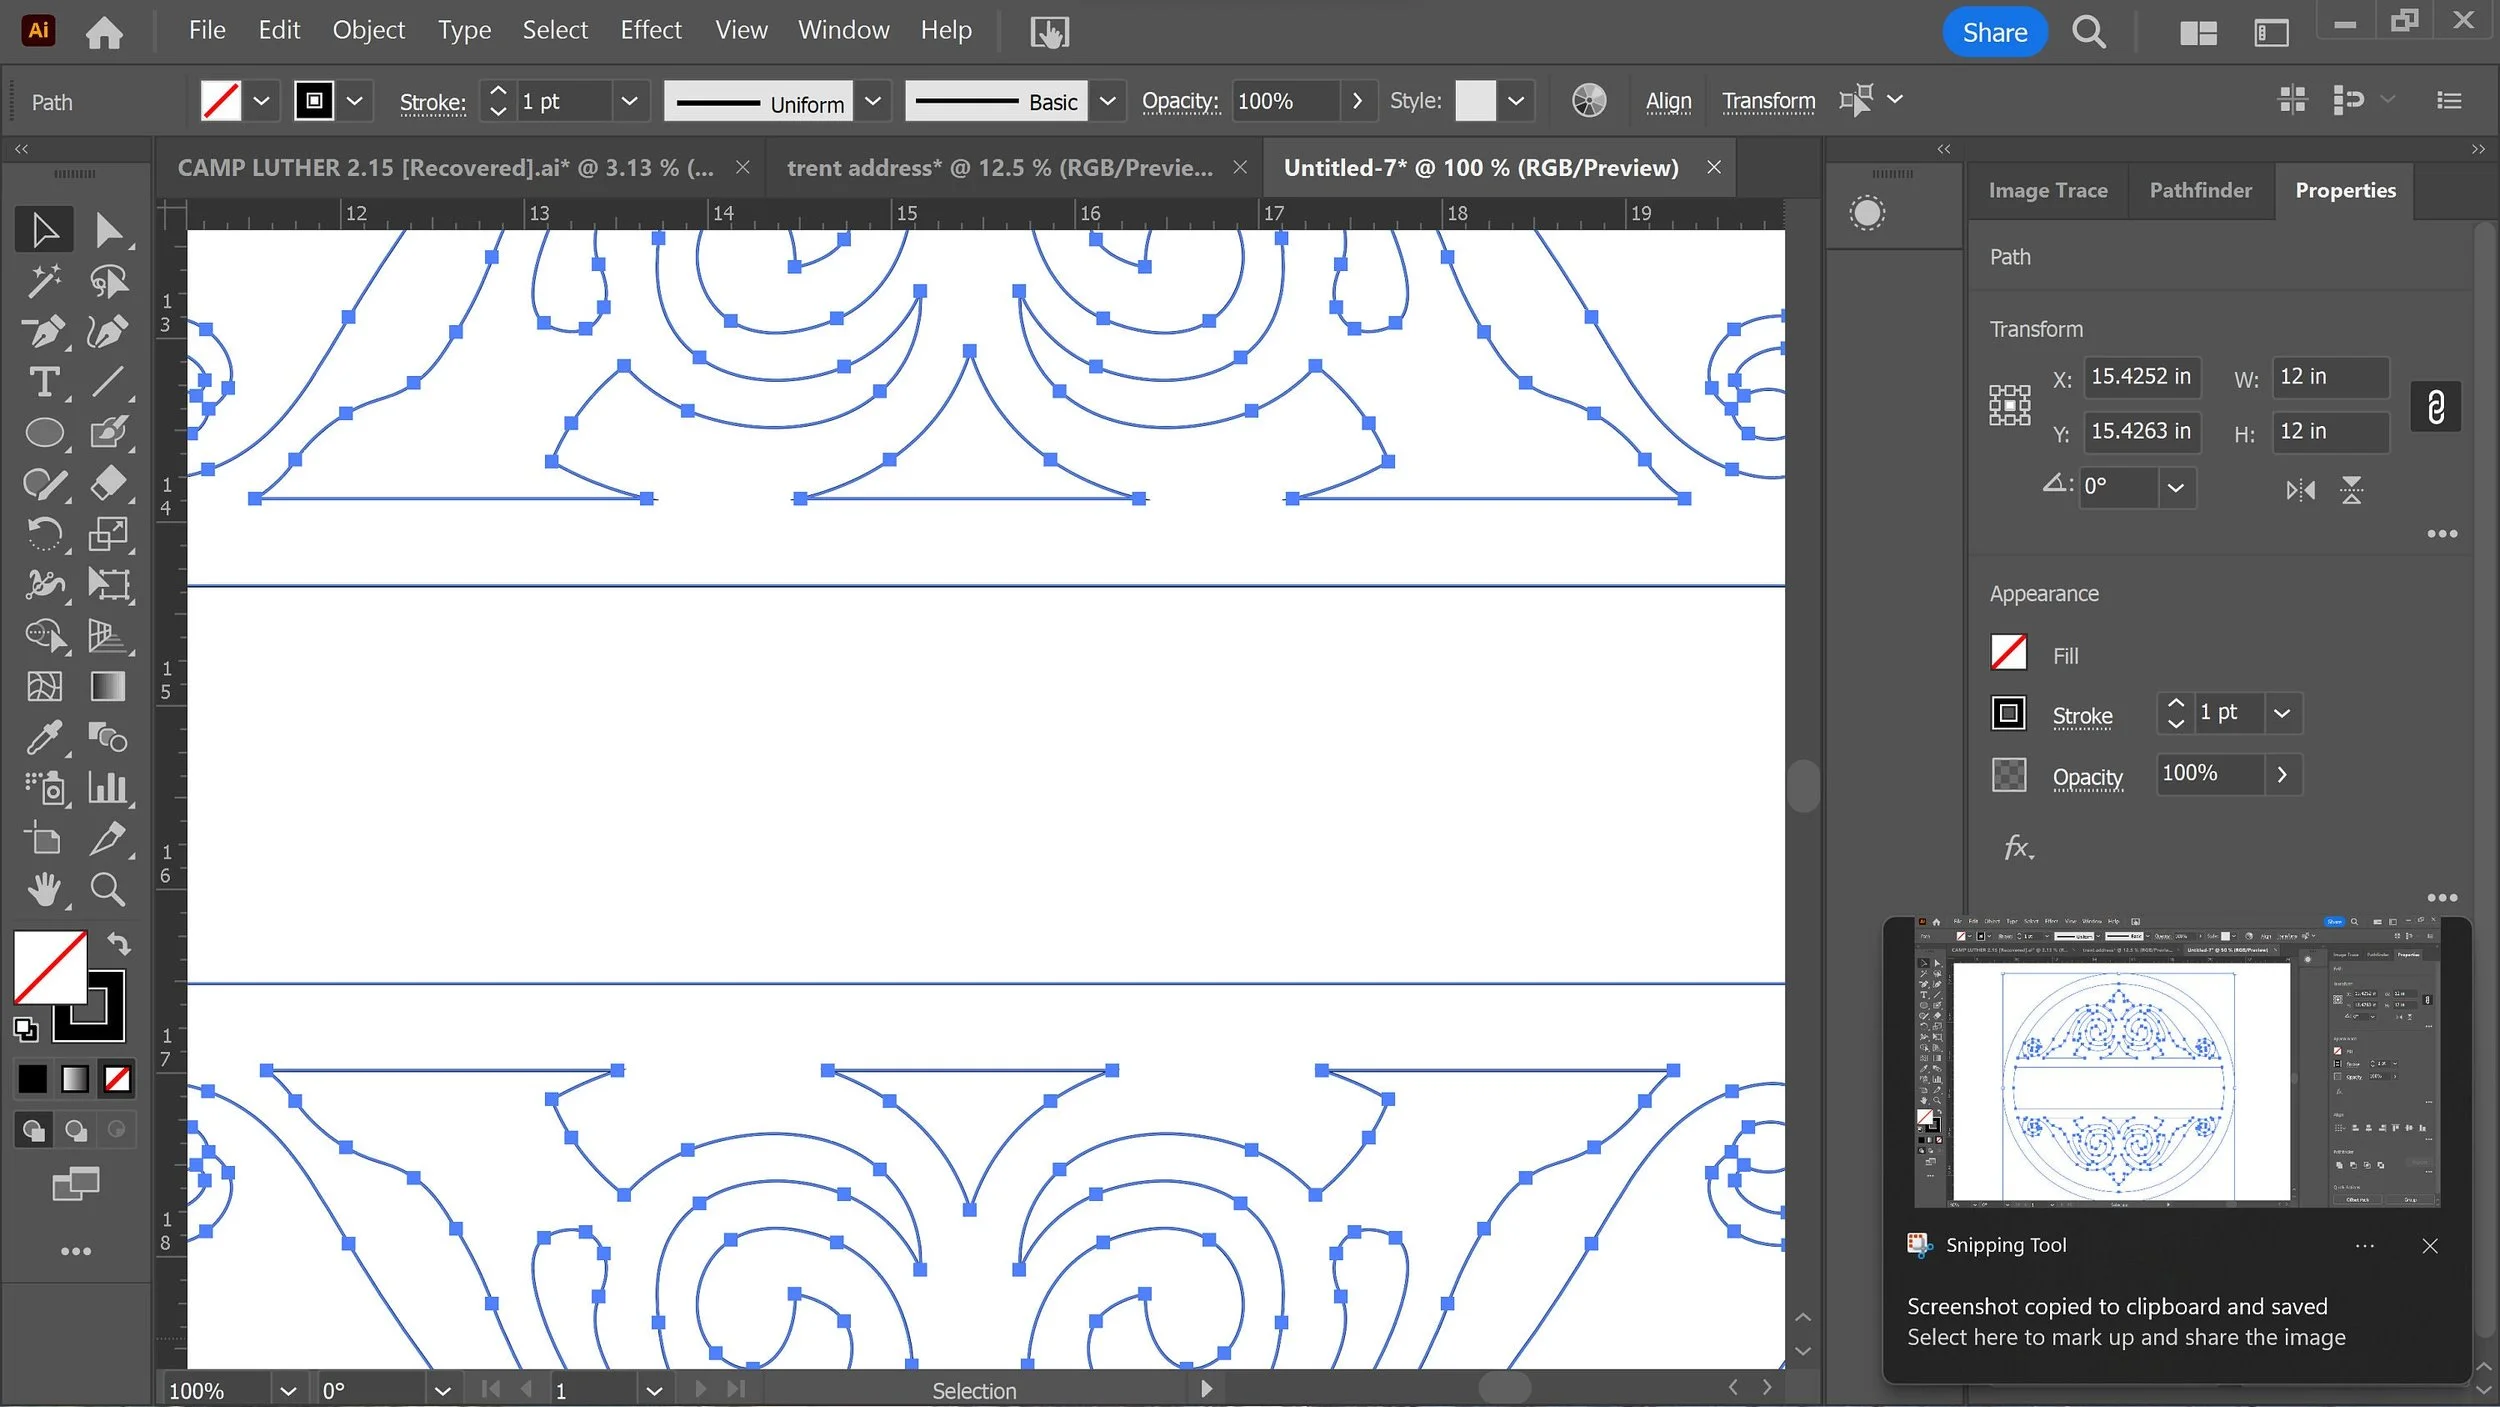This screenshot has height=1407, width=2500.
Task: Open the Align panel link
Action: click(1668, 101)
